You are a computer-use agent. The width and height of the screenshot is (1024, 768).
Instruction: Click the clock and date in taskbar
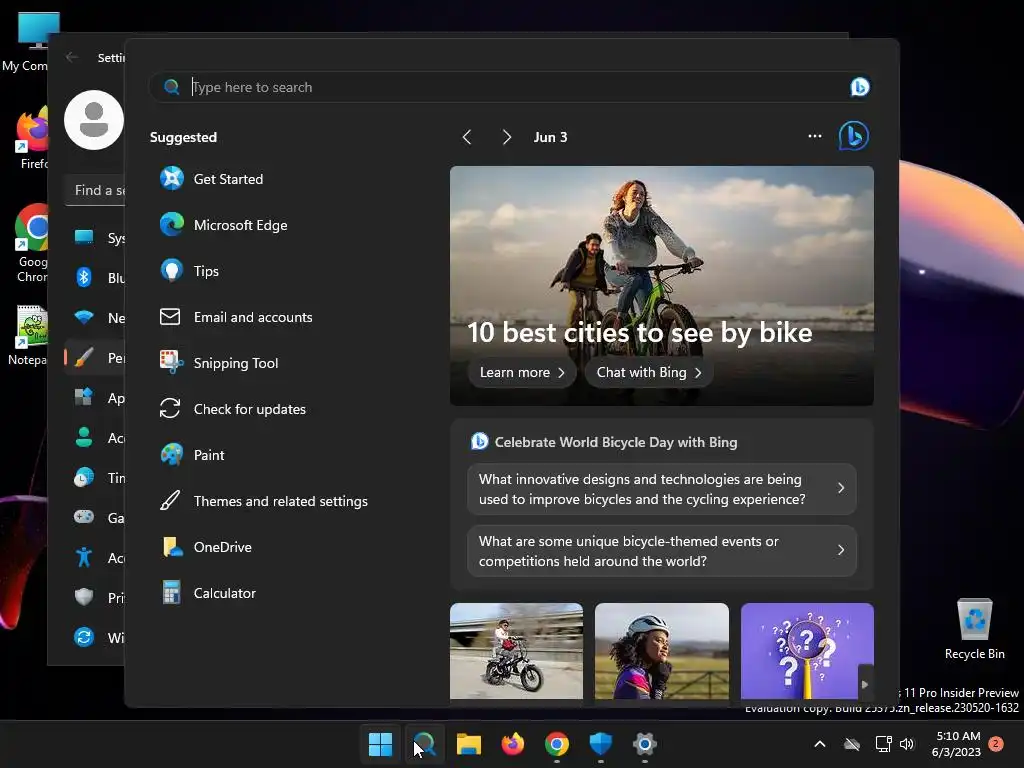click(x=957, y=744)
